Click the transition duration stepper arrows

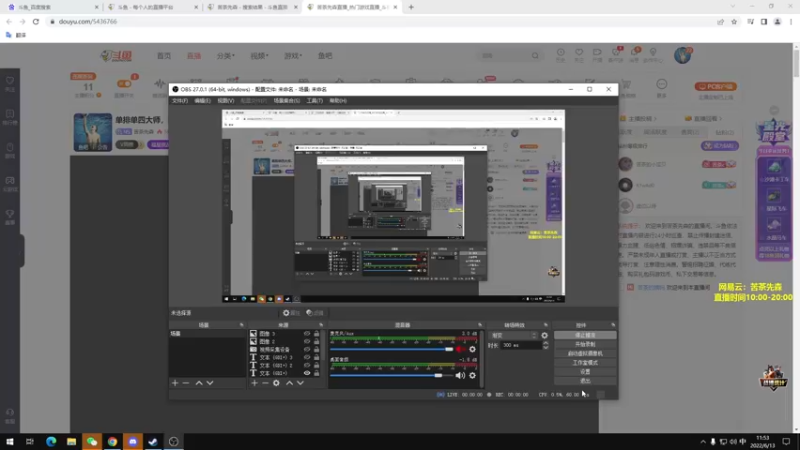545,345
